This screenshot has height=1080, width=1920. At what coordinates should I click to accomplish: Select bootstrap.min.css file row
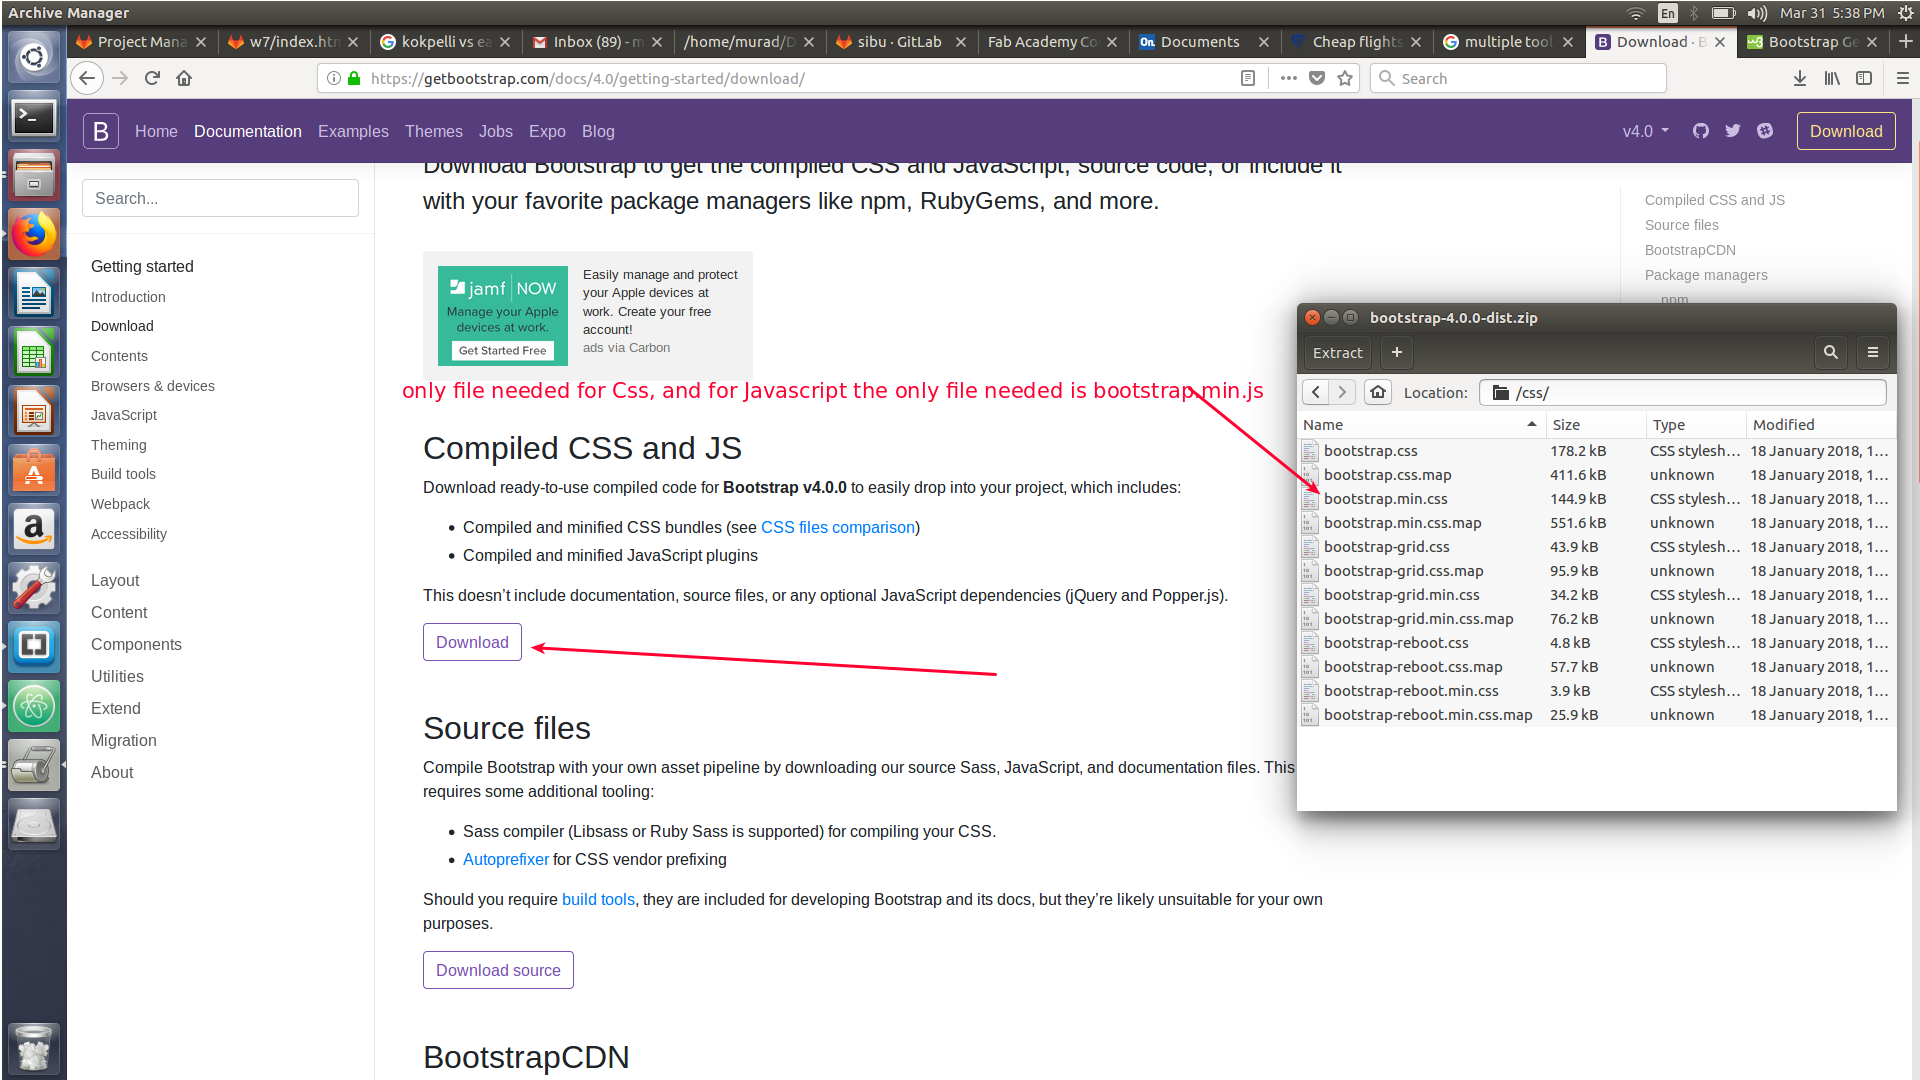click(1596, 499)
